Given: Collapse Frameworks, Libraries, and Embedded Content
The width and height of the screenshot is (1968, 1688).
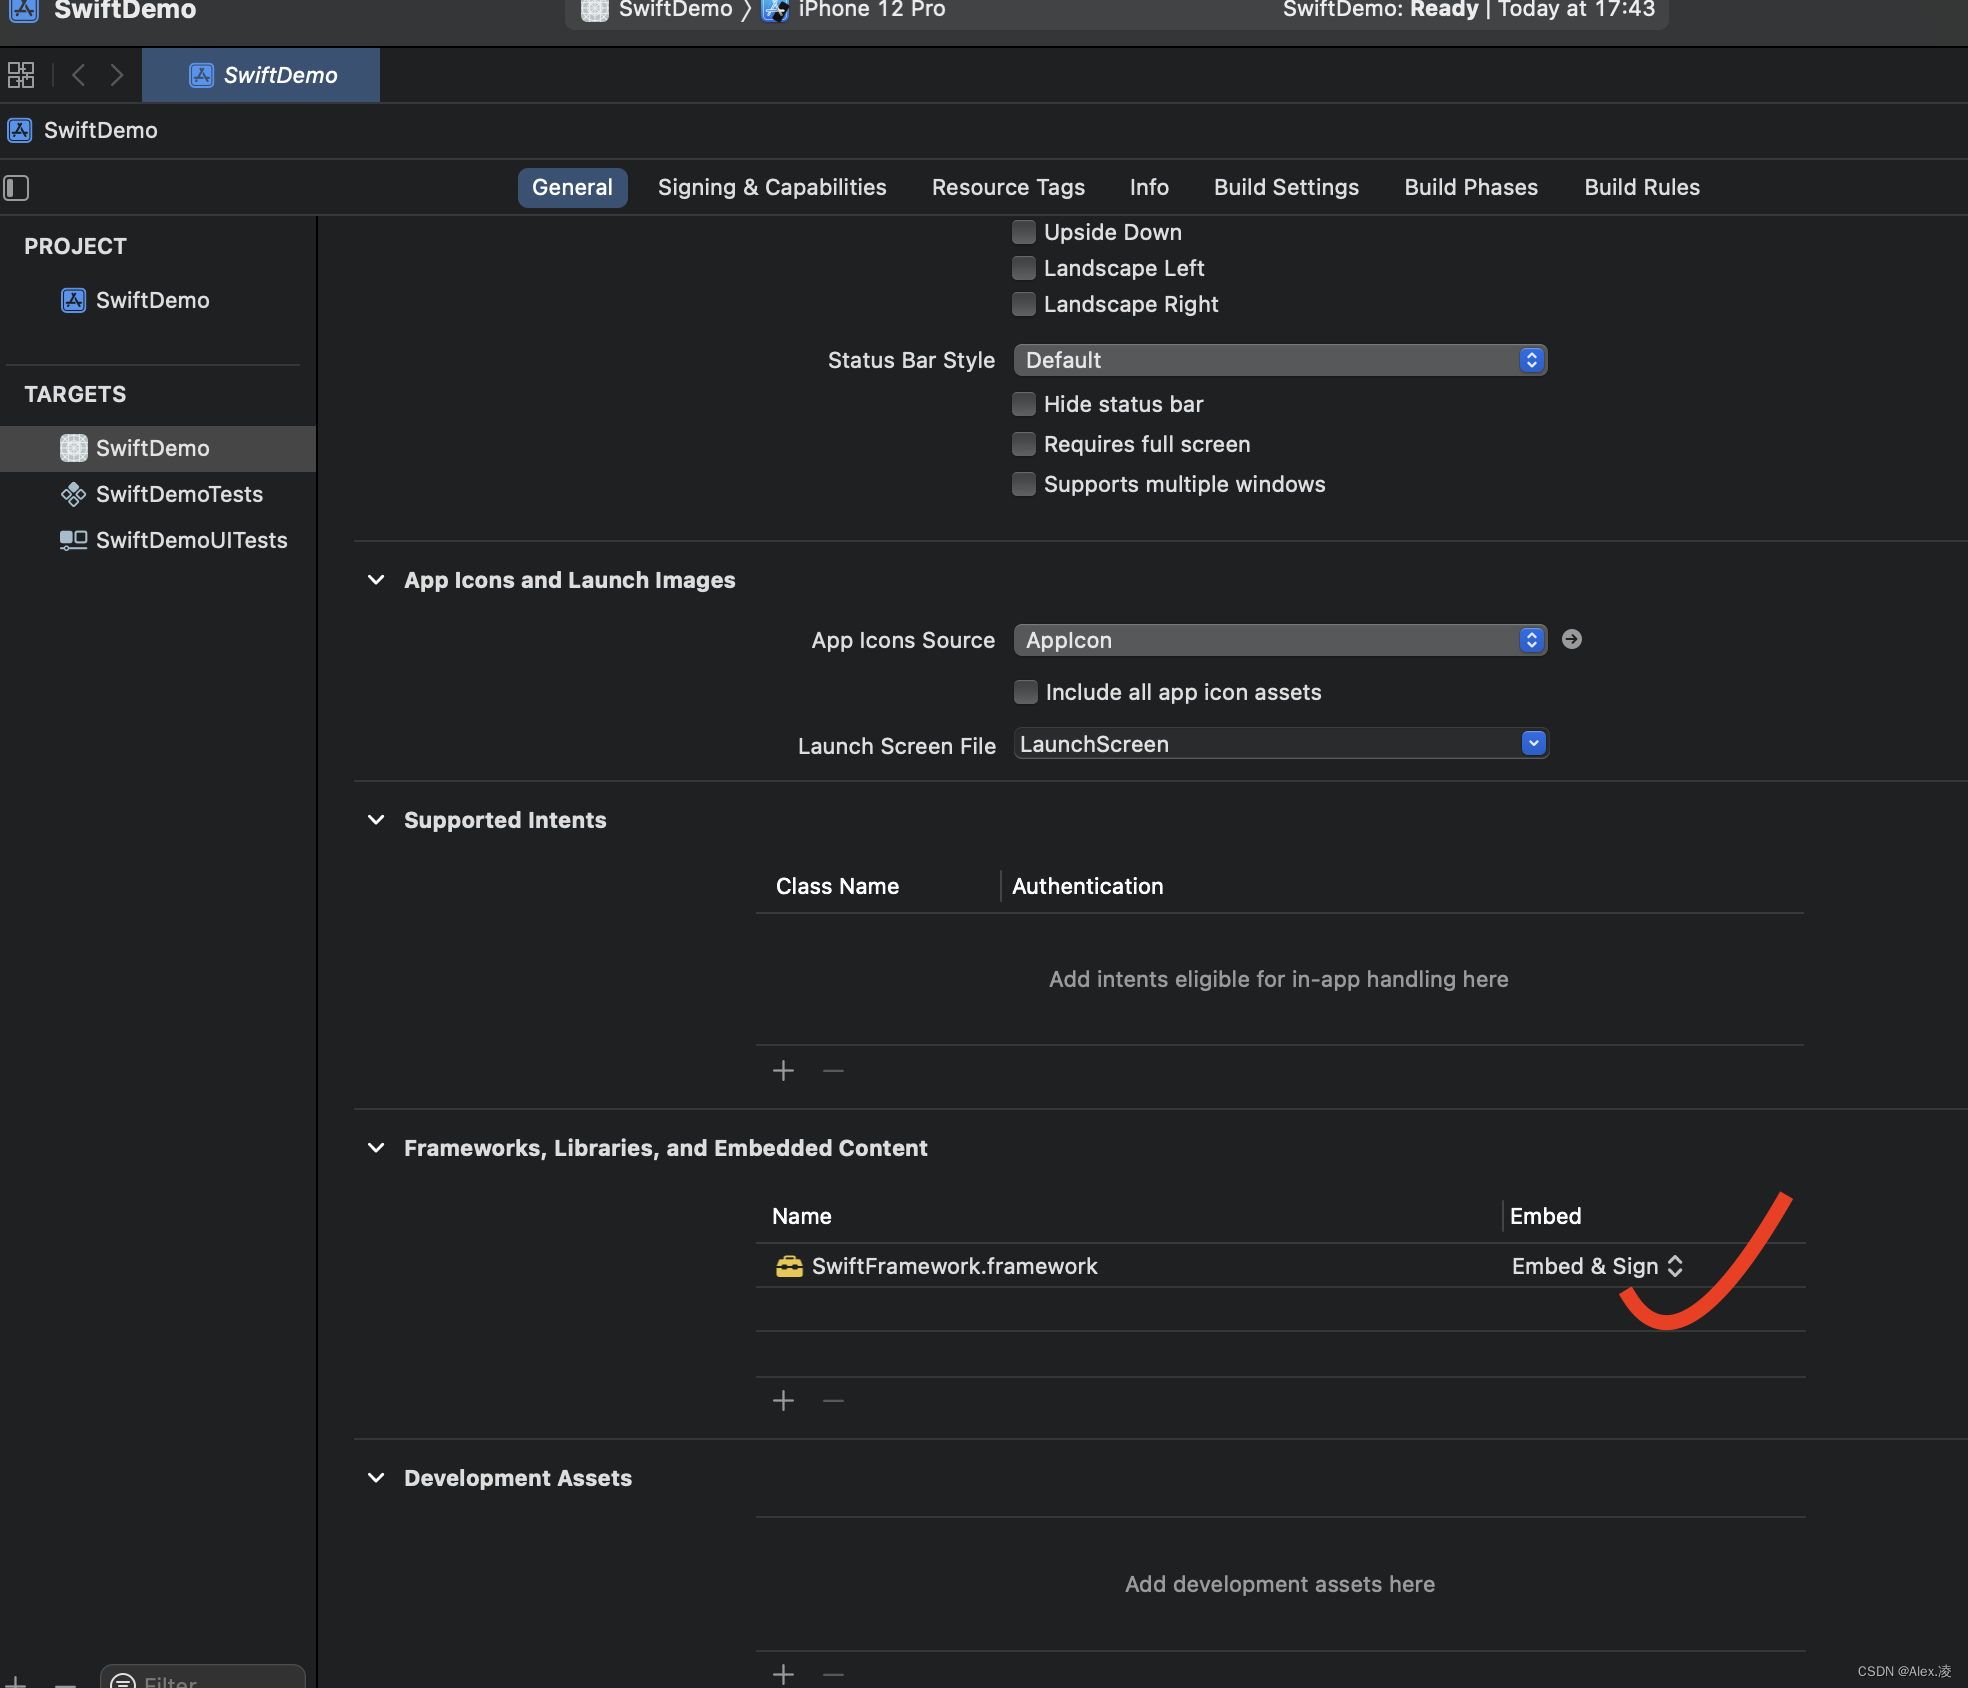Looking at the screenshot, I should pos(376,1148).
